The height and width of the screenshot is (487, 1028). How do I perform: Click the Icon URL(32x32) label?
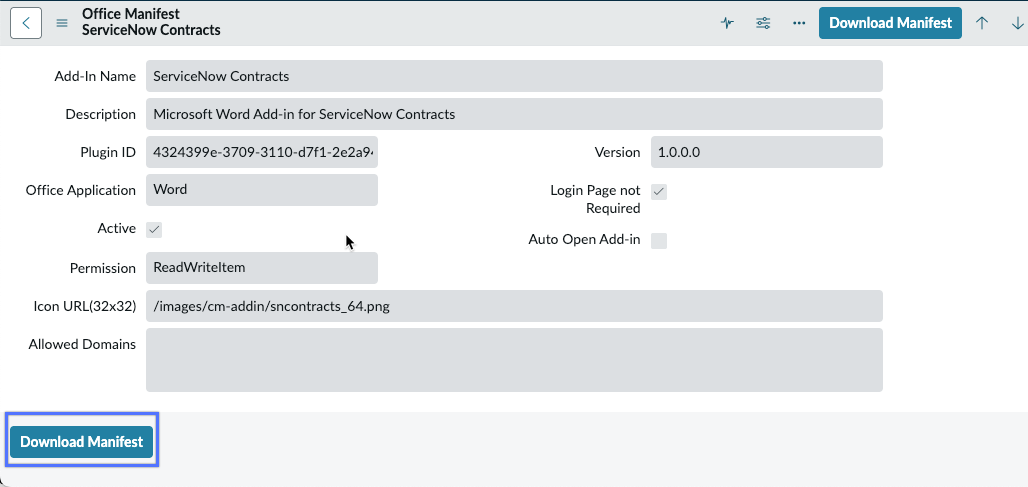click(x=85, y=306)
